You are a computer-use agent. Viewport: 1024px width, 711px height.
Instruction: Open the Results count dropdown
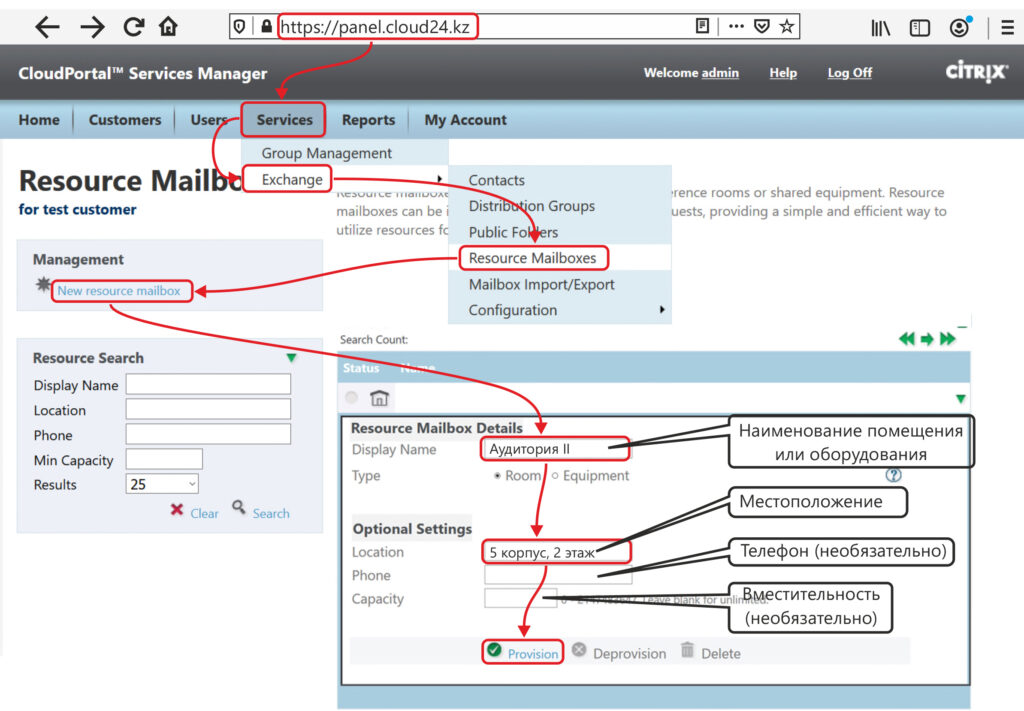pyautogui.click(x=162, y=484)
